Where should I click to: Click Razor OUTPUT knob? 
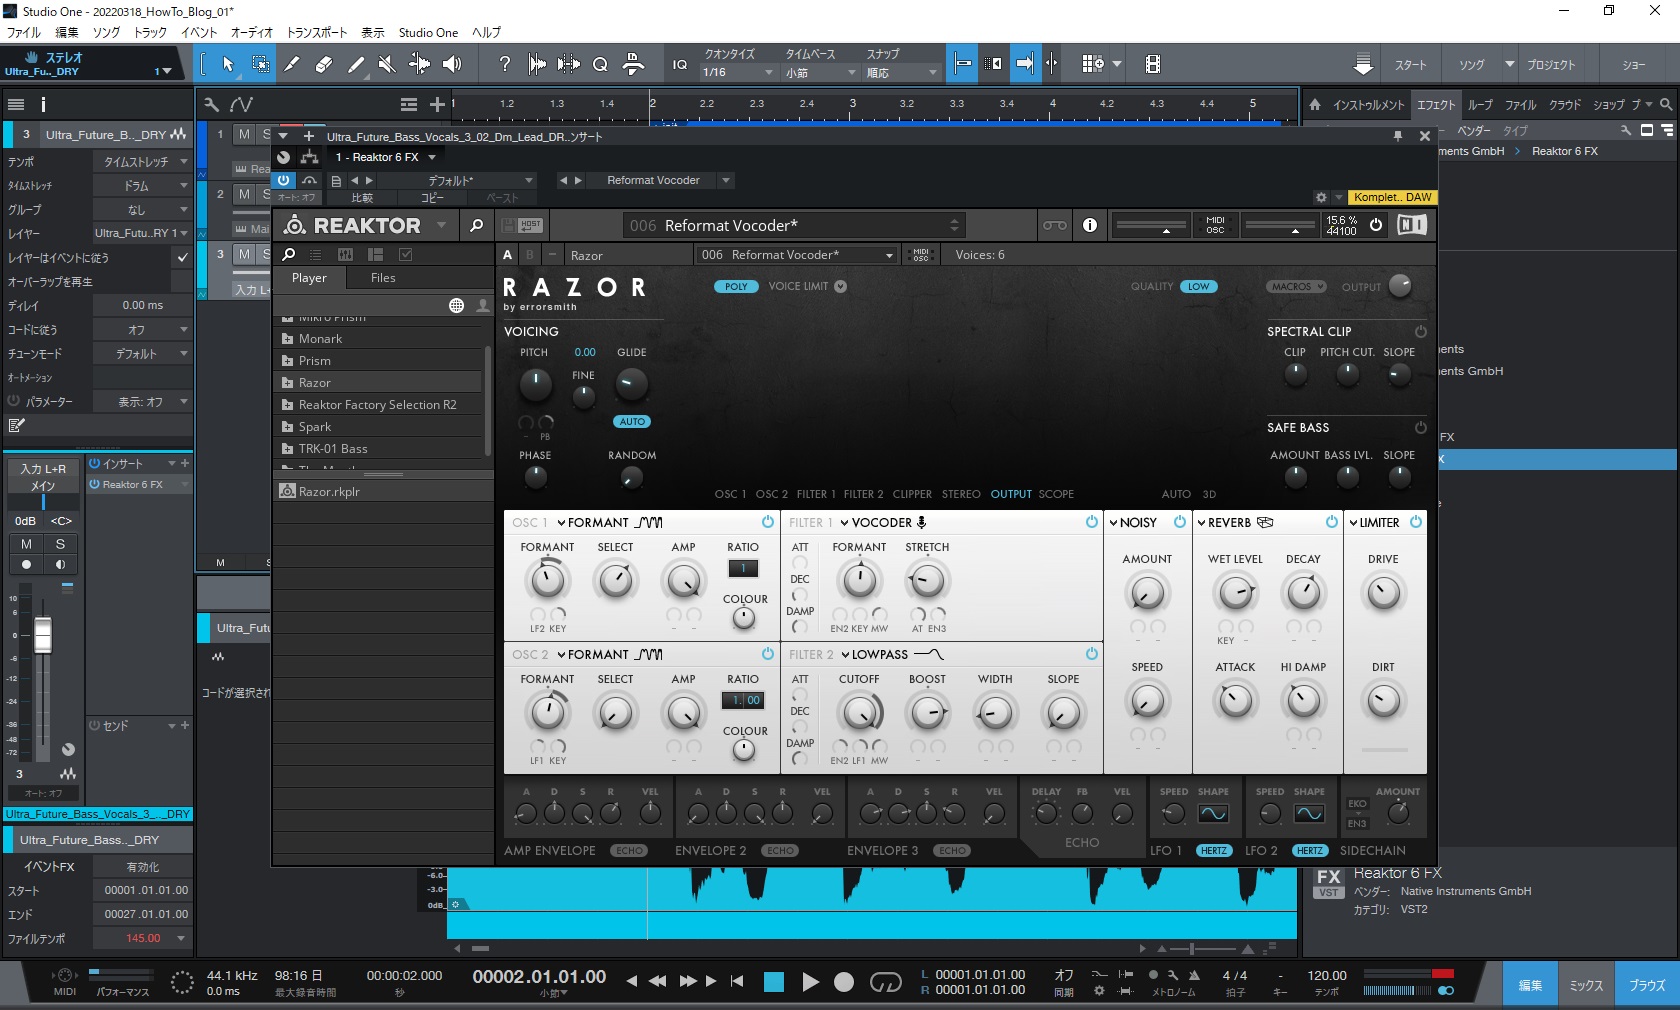point(1401,286)
